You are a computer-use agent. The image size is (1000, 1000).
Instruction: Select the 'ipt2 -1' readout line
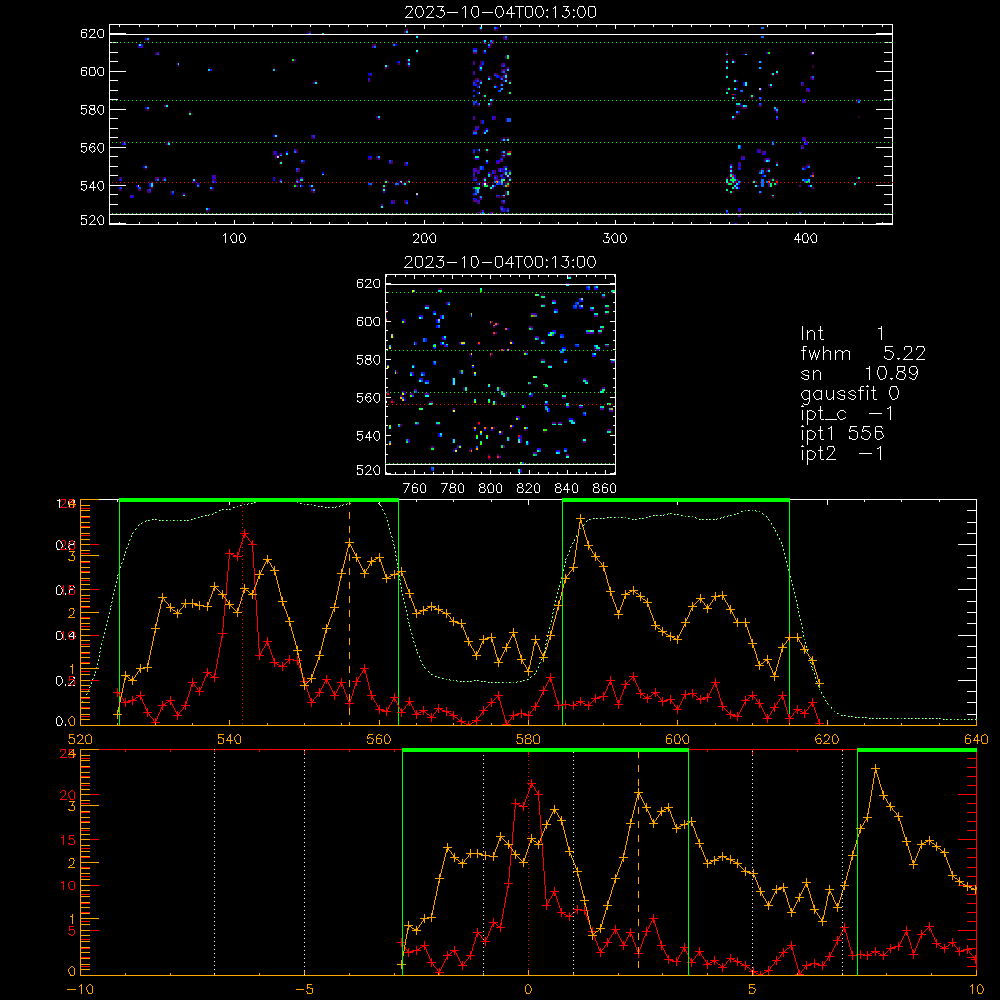pyautogui.click(x=842, y=453)
